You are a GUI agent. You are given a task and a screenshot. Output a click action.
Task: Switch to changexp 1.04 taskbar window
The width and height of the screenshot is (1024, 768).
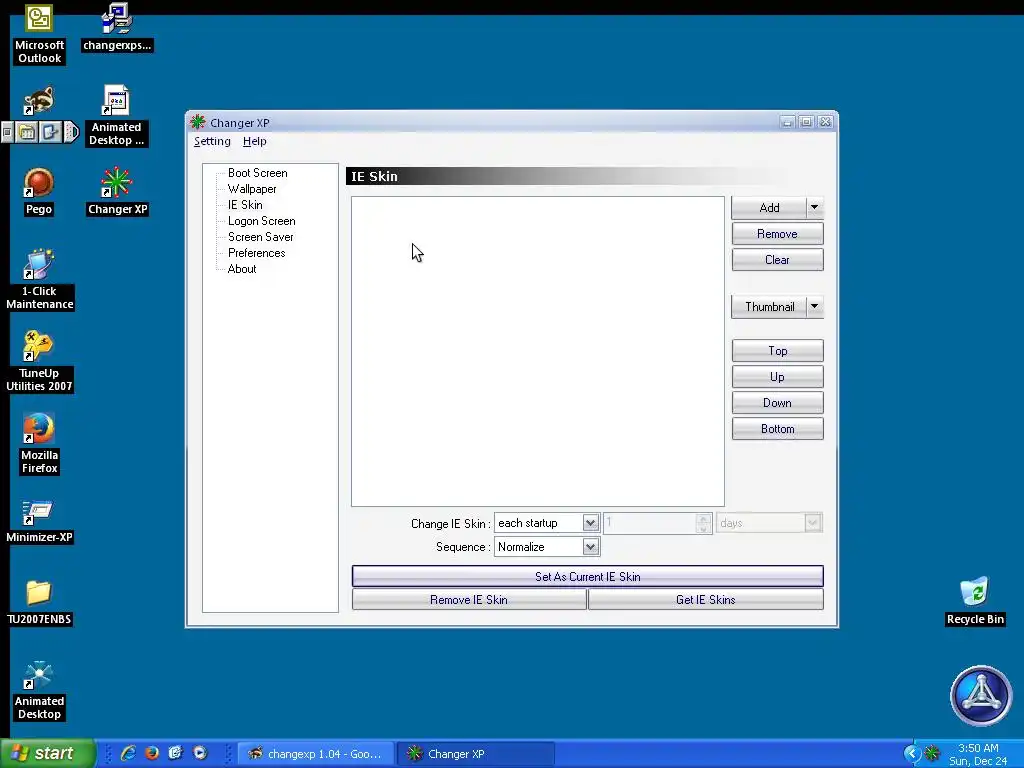tap(315, 754)
